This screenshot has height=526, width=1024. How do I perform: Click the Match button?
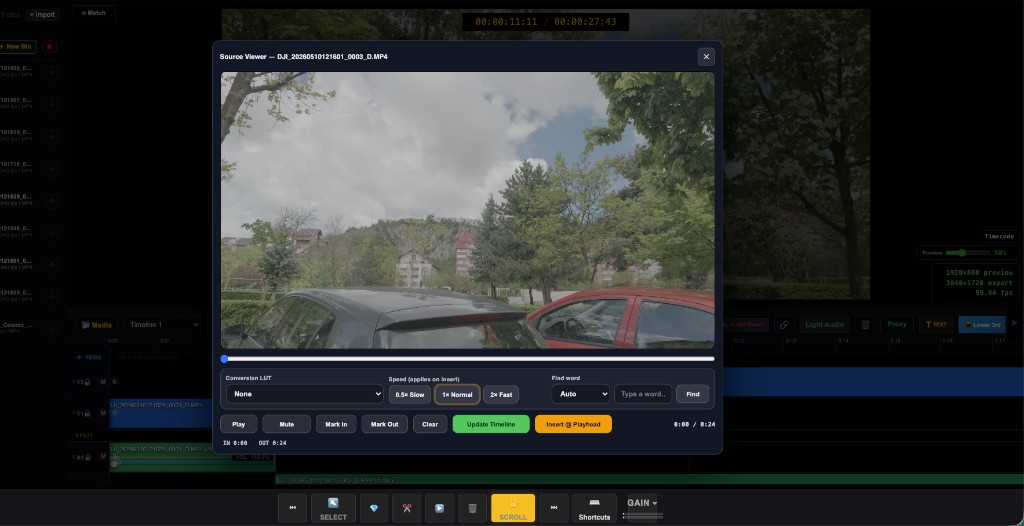tap(93, 12)
